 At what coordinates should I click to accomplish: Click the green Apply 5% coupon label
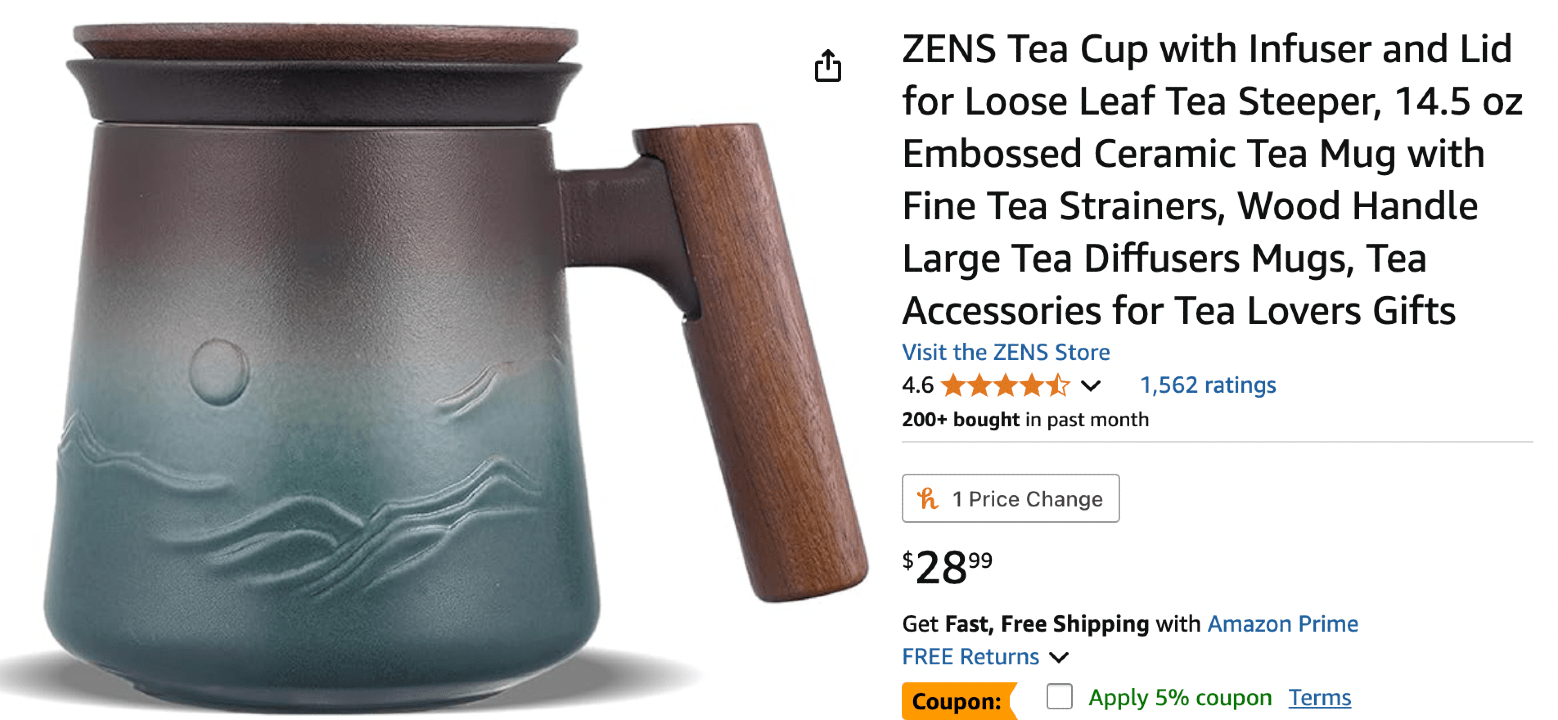coord(1180,697)
